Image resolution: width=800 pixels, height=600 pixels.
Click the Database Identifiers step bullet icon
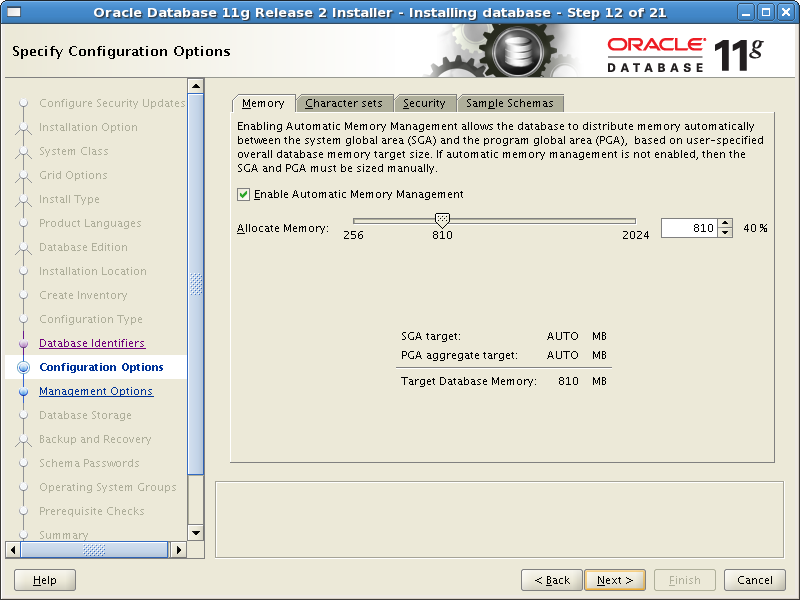(x=23, y=343)
